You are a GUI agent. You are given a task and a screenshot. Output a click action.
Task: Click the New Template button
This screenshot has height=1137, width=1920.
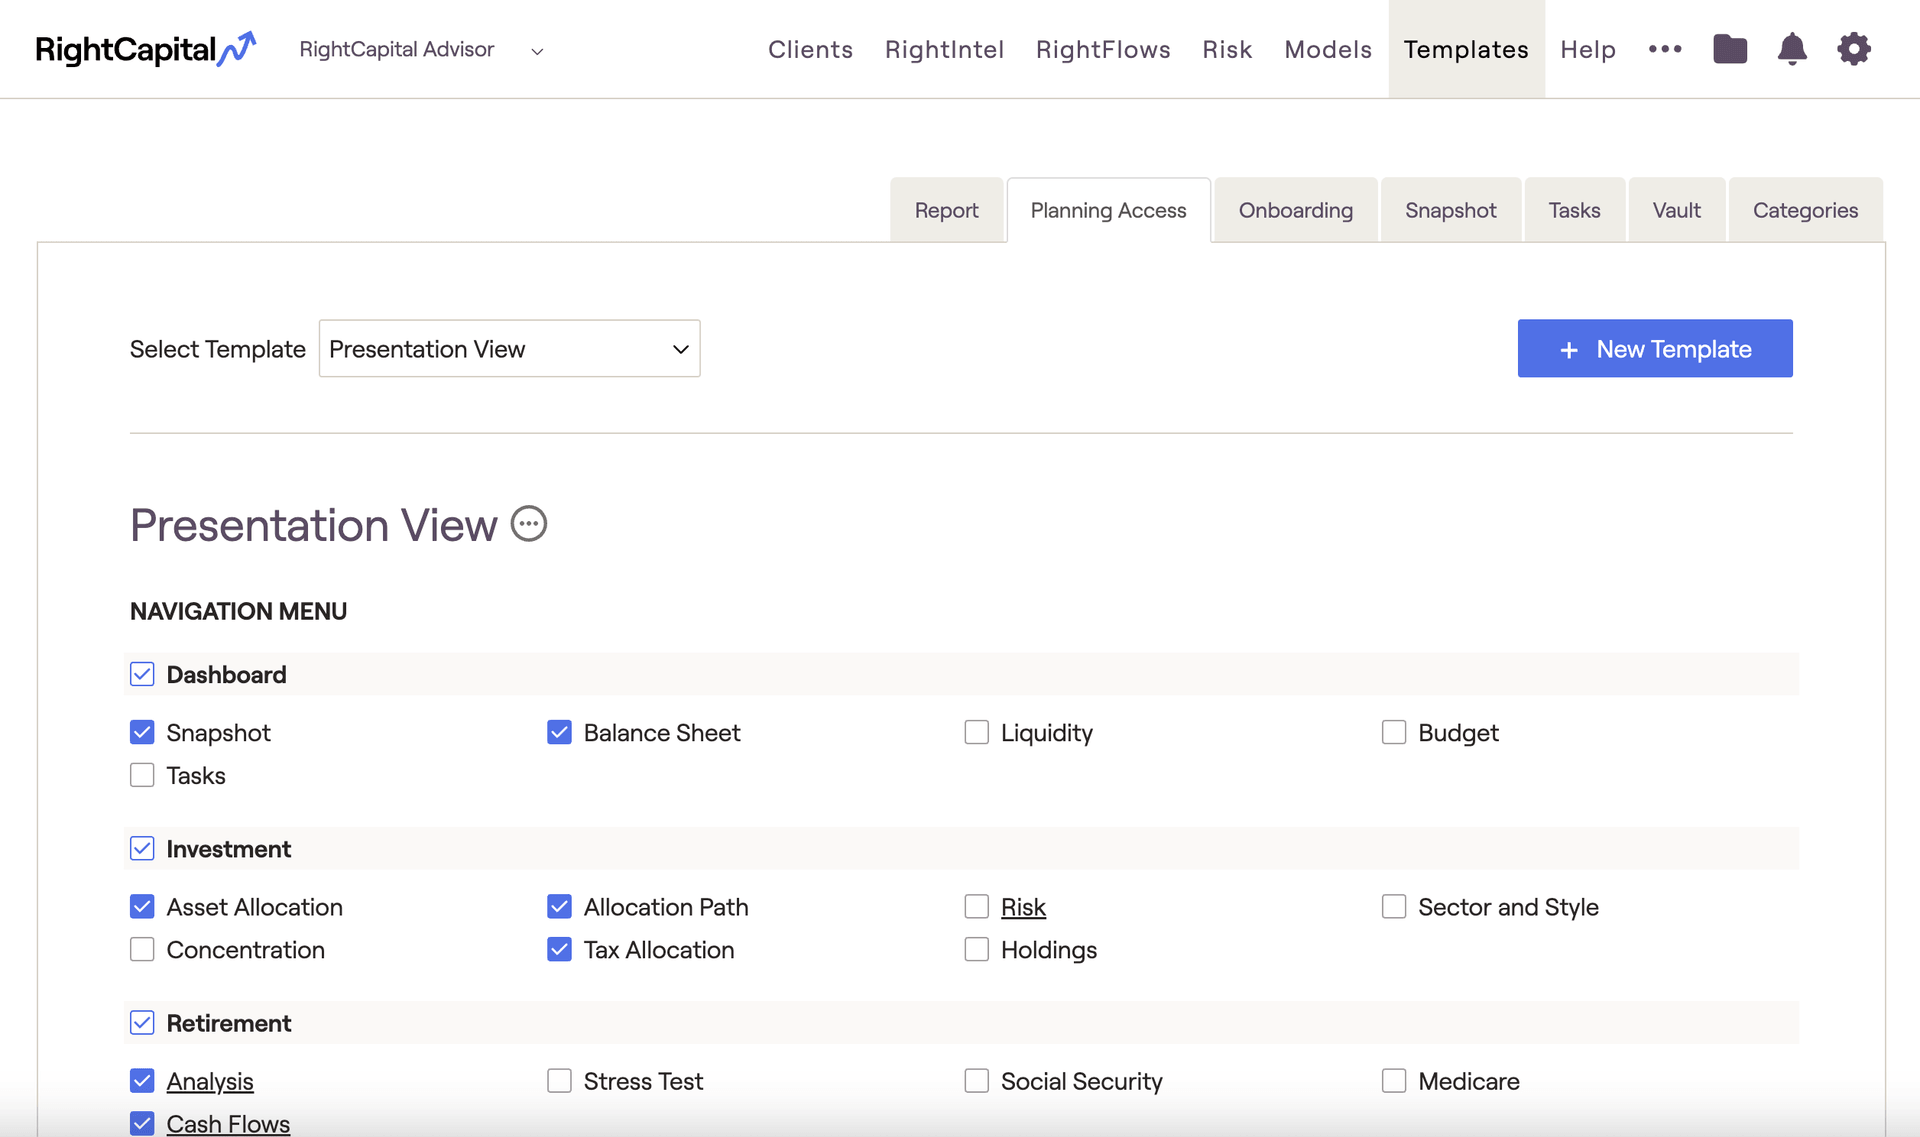pos(1655,349)
